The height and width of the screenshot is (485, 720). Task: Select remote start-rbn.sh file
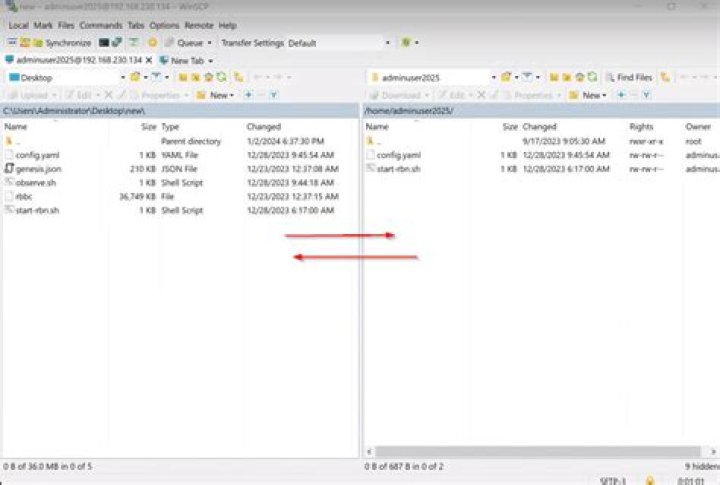pyautogui.click(x=398, y=169)
